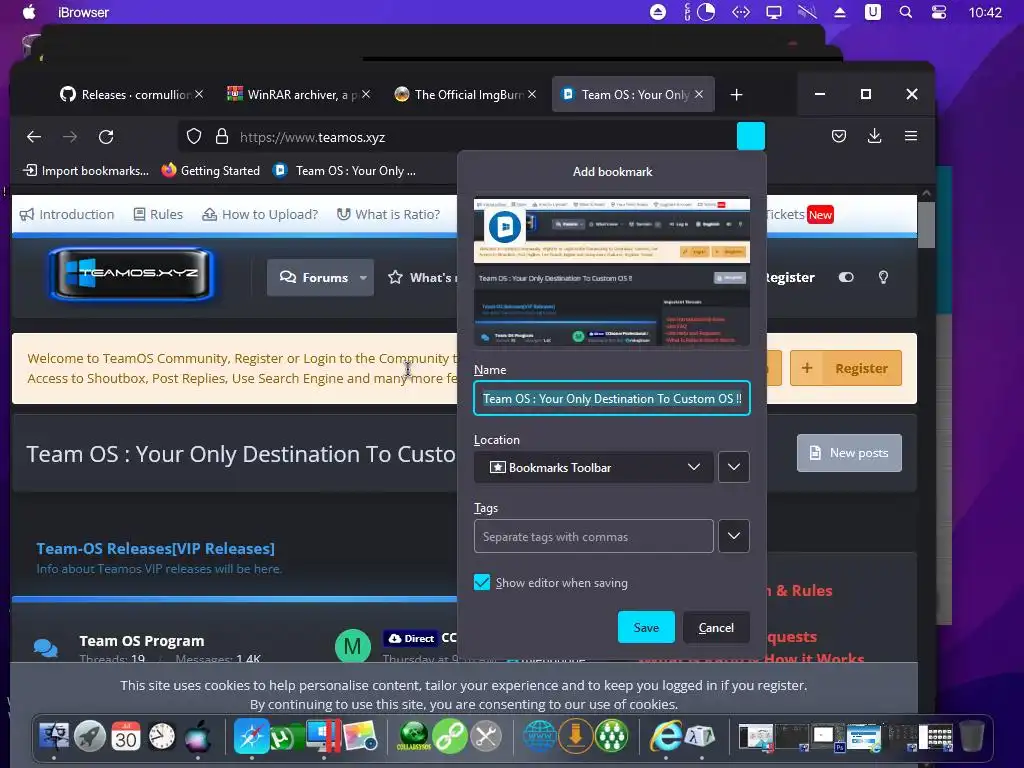Open the shield tracking protection icon
1024x768 pixels.
tap(194, 136)
